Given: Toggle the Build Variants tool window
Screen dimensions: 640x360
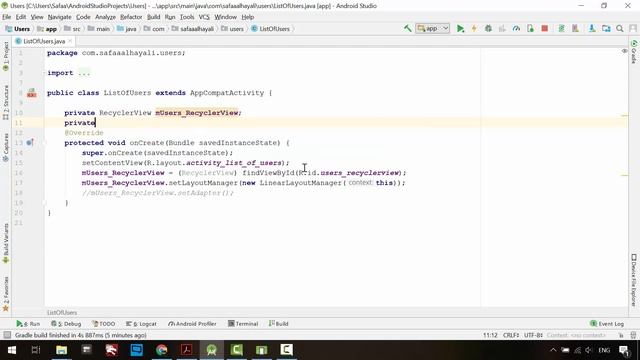Looking at the screenshot, I should click(x=6, y=243).
